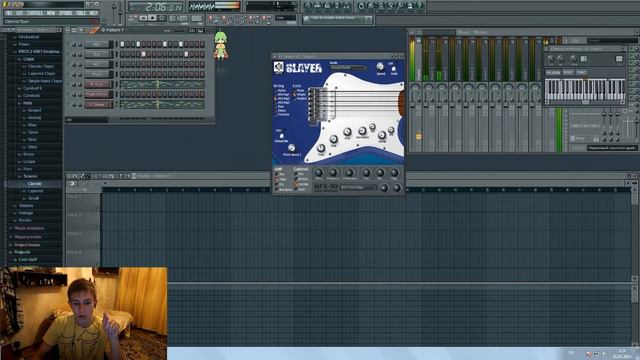Image resolution: width=640 pixels, height=360 pixels.
Task: Click the Slayer logo icon
Action: coord(279,67)
